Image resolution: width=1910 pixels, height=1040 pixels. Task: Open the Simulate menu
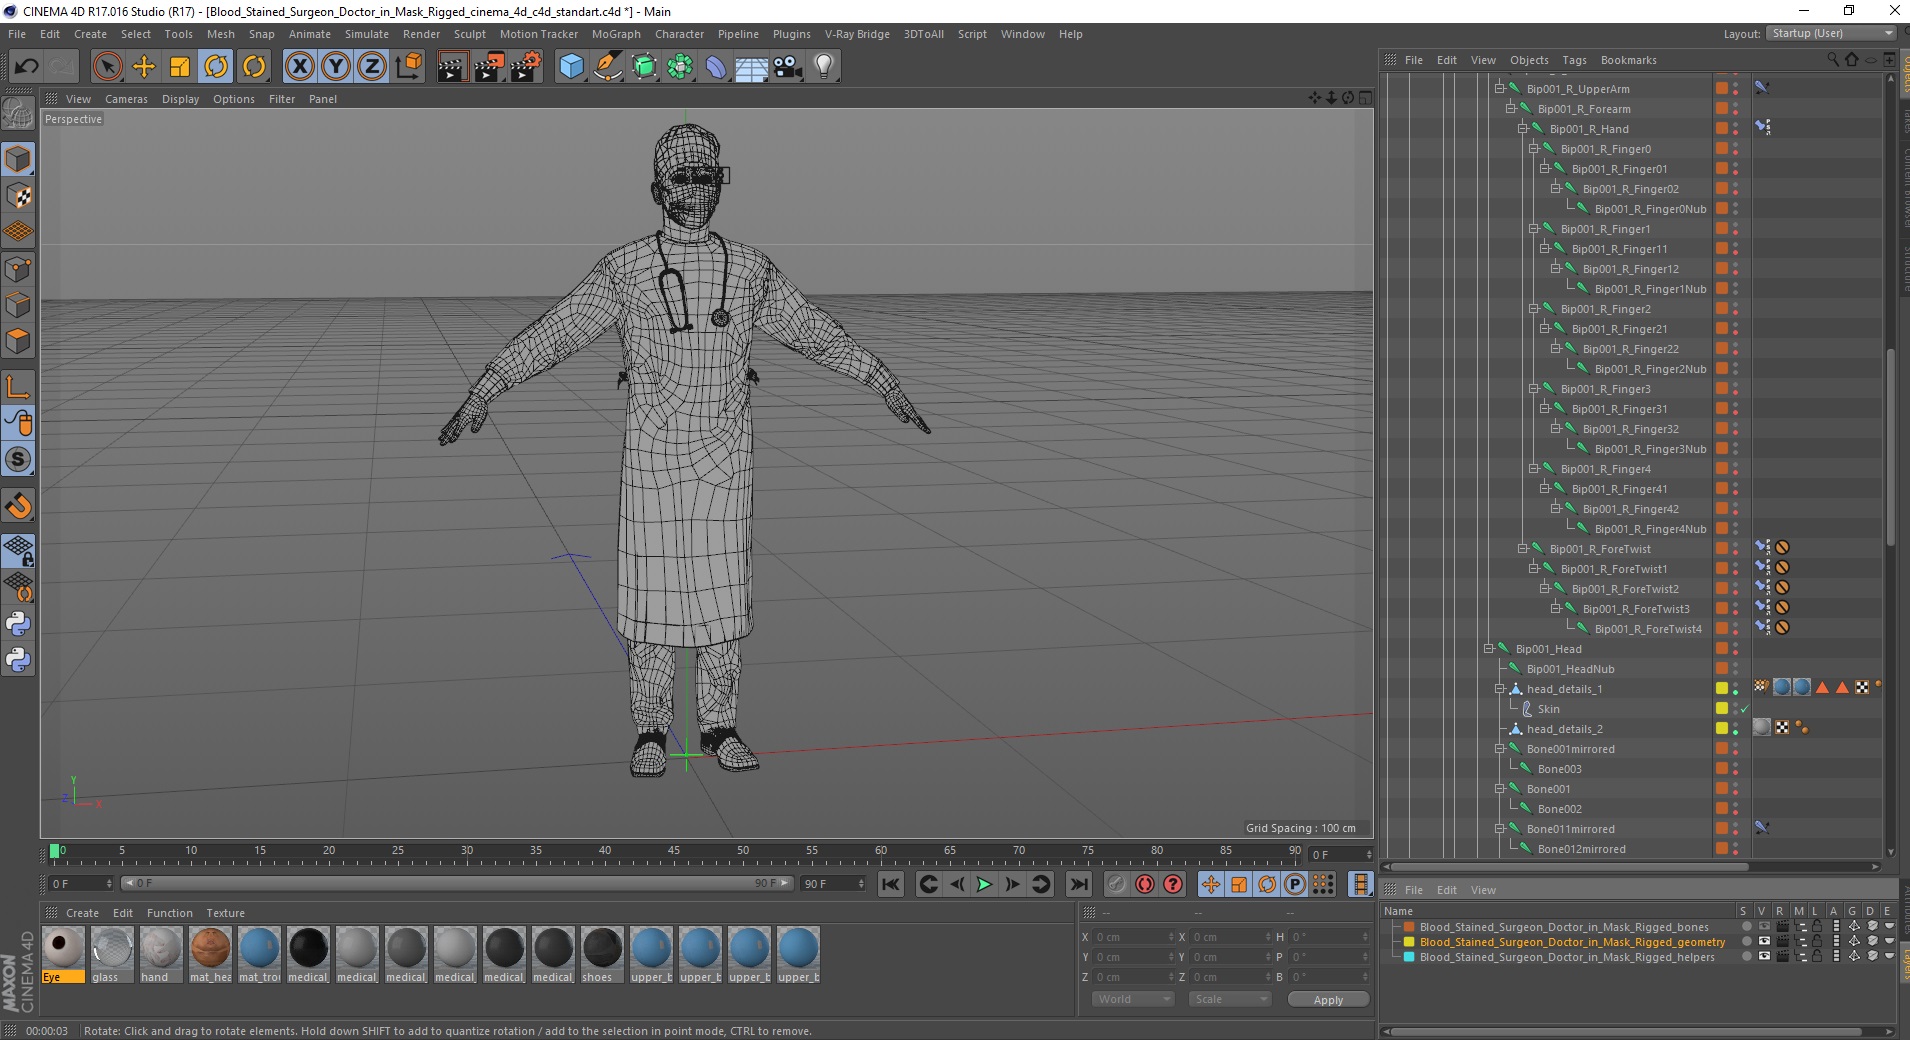point(367,34)
